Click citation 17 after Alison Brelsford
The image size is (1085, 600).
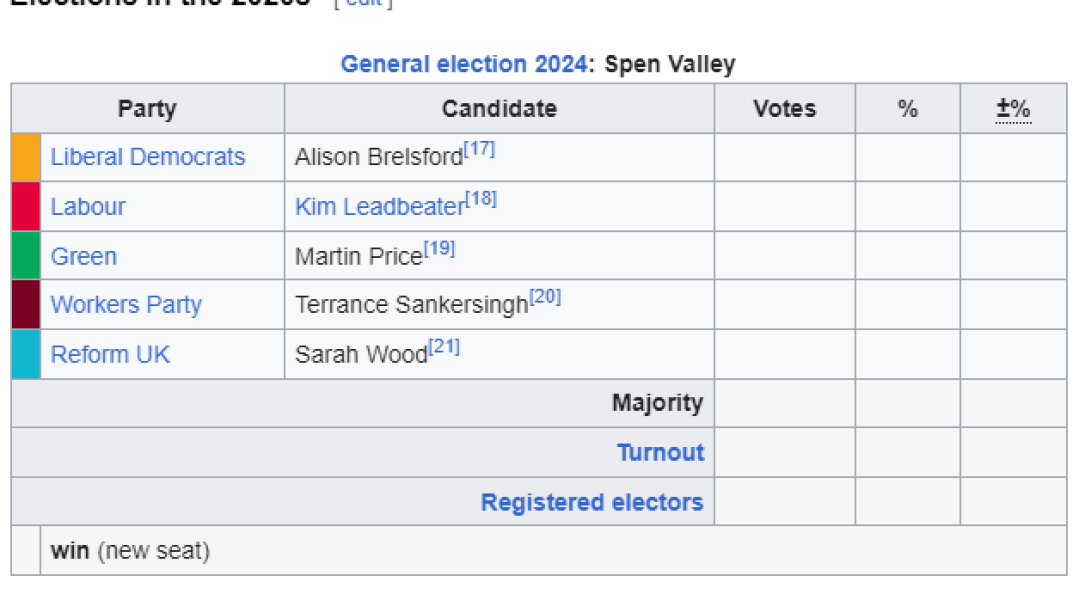(480, 150)
